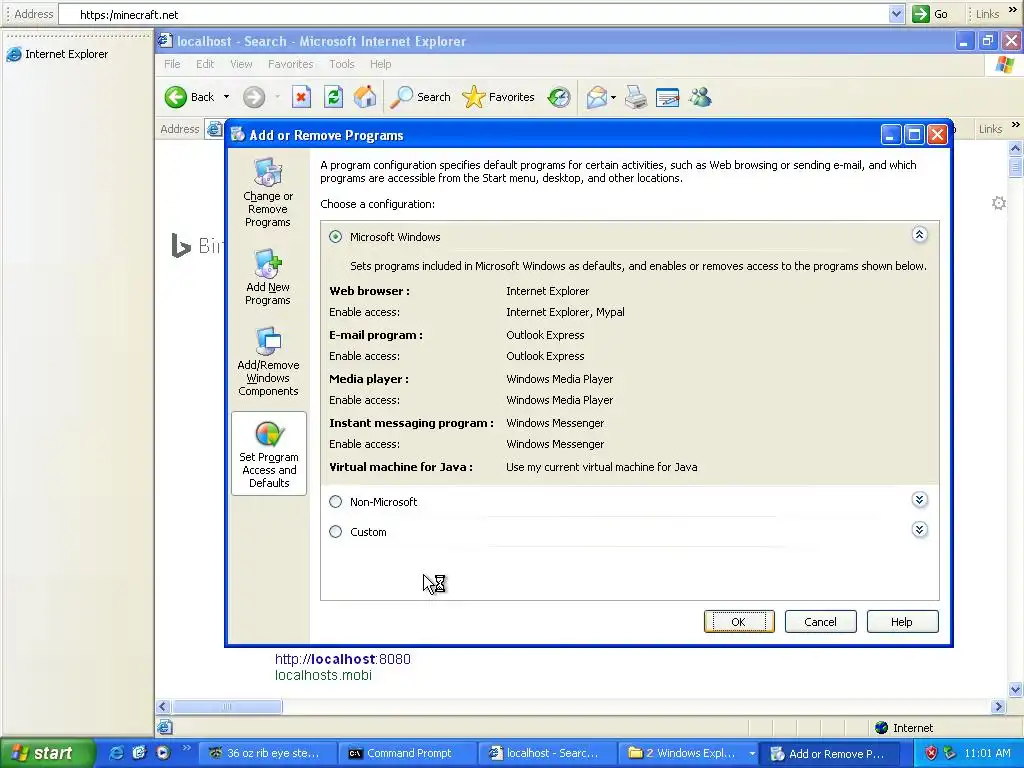The image size is (1024, 768).
Task: Click the vertical scrollbar down arrow
Action: 1016,690
